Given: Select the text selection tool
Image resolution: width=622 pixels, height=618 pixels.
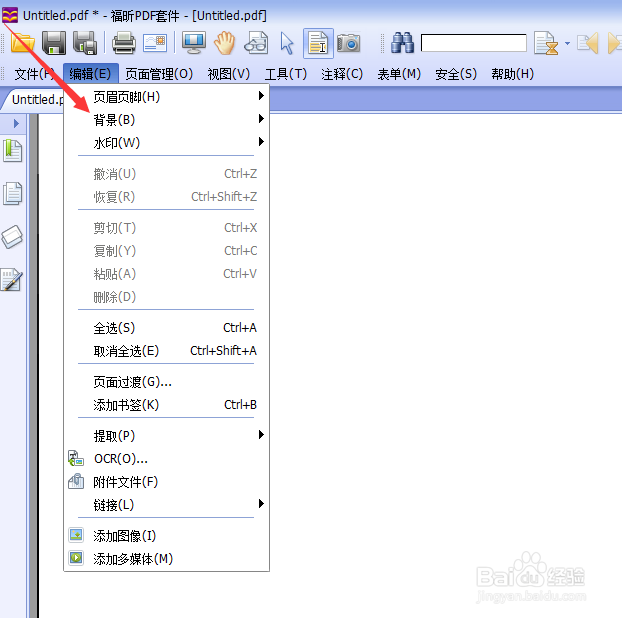Looking at the screenshot, I should tap(318, 43).
